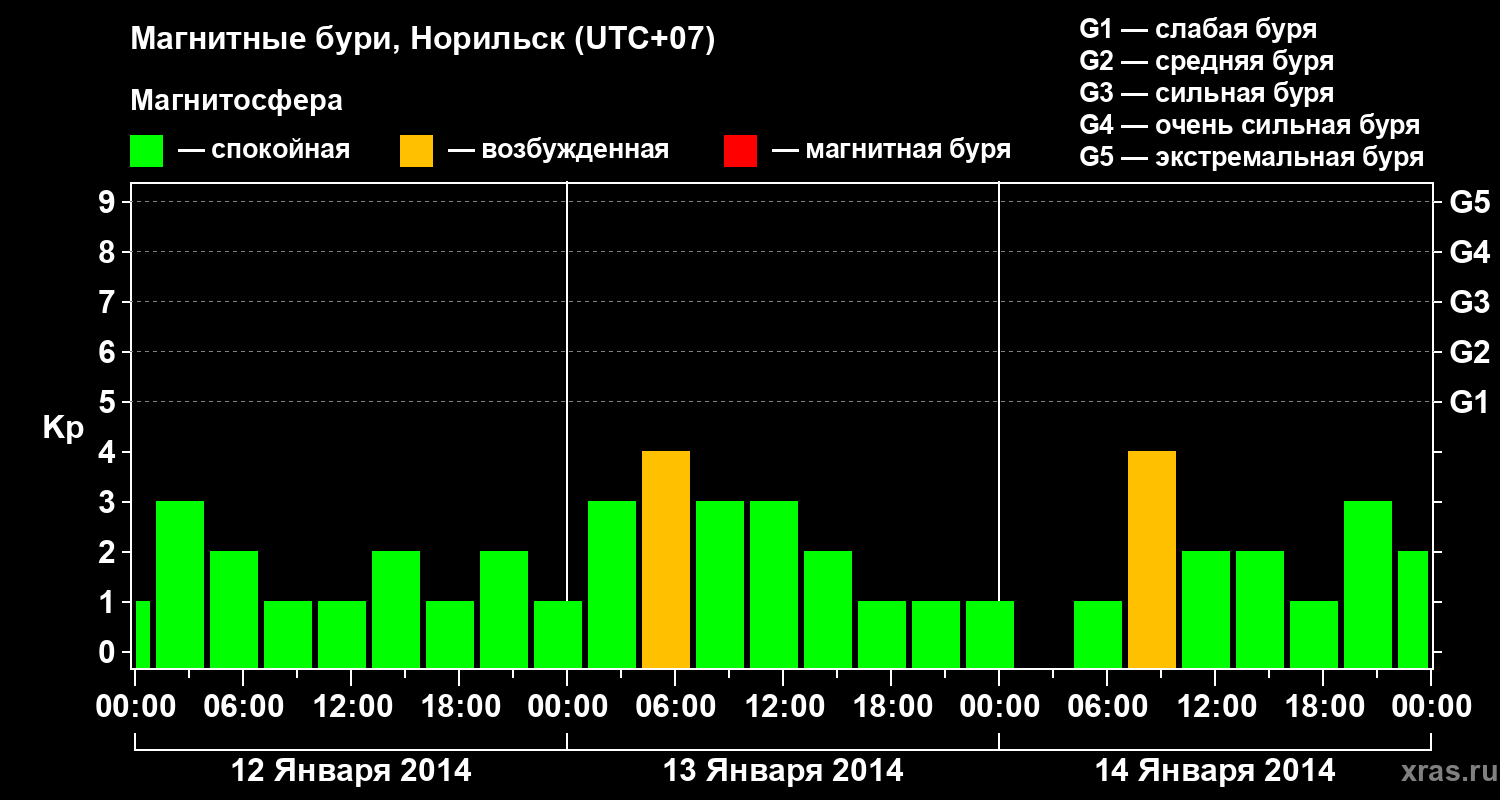Click the green 'спокойная' legend swatch
The width and height of the screenshot is (1500, 800).
(147, 151)
